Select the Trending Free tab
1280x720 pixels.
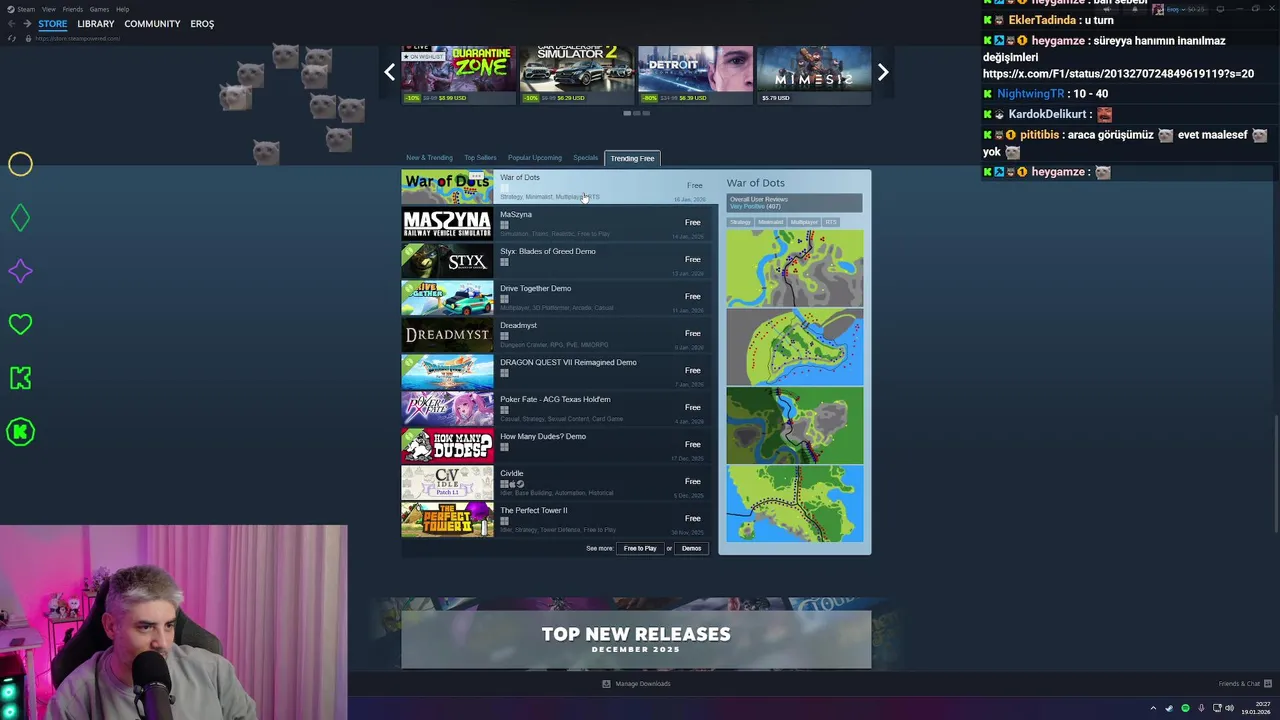pyautogui.click(x=632, y=158)
